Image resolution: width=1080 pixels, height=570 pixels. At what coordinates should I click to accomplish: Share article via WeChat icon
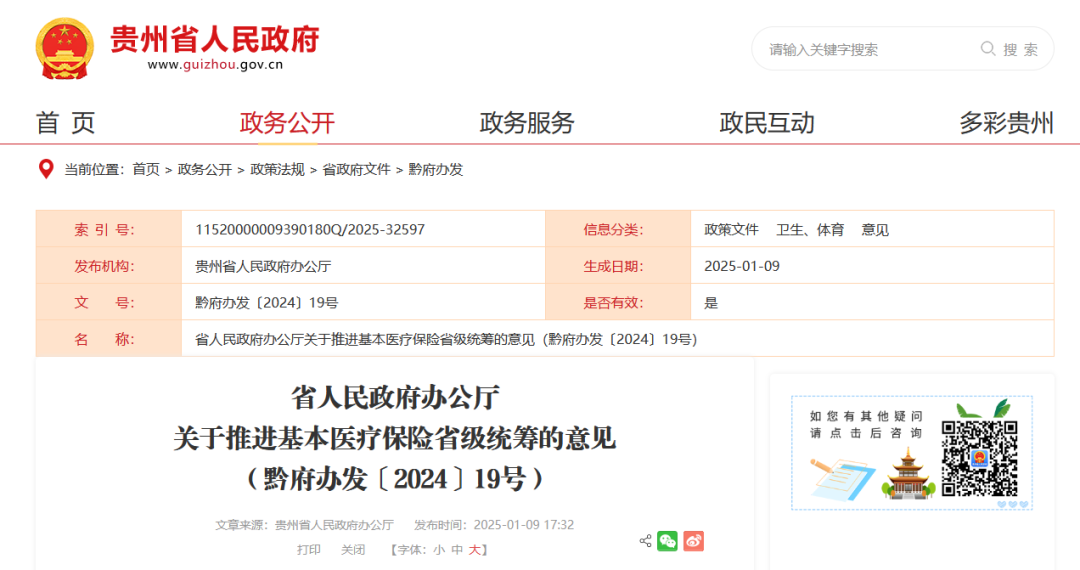coord(667,541)
